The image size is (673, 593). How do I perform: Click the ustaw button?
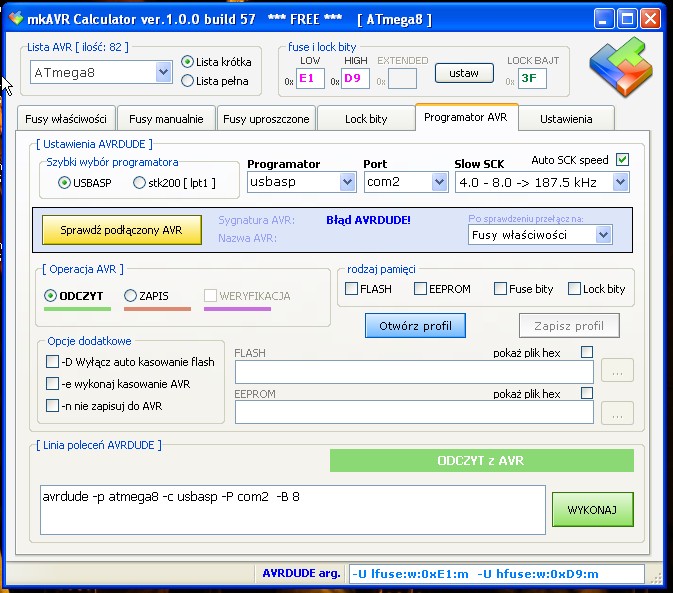[x=464, y=73]
